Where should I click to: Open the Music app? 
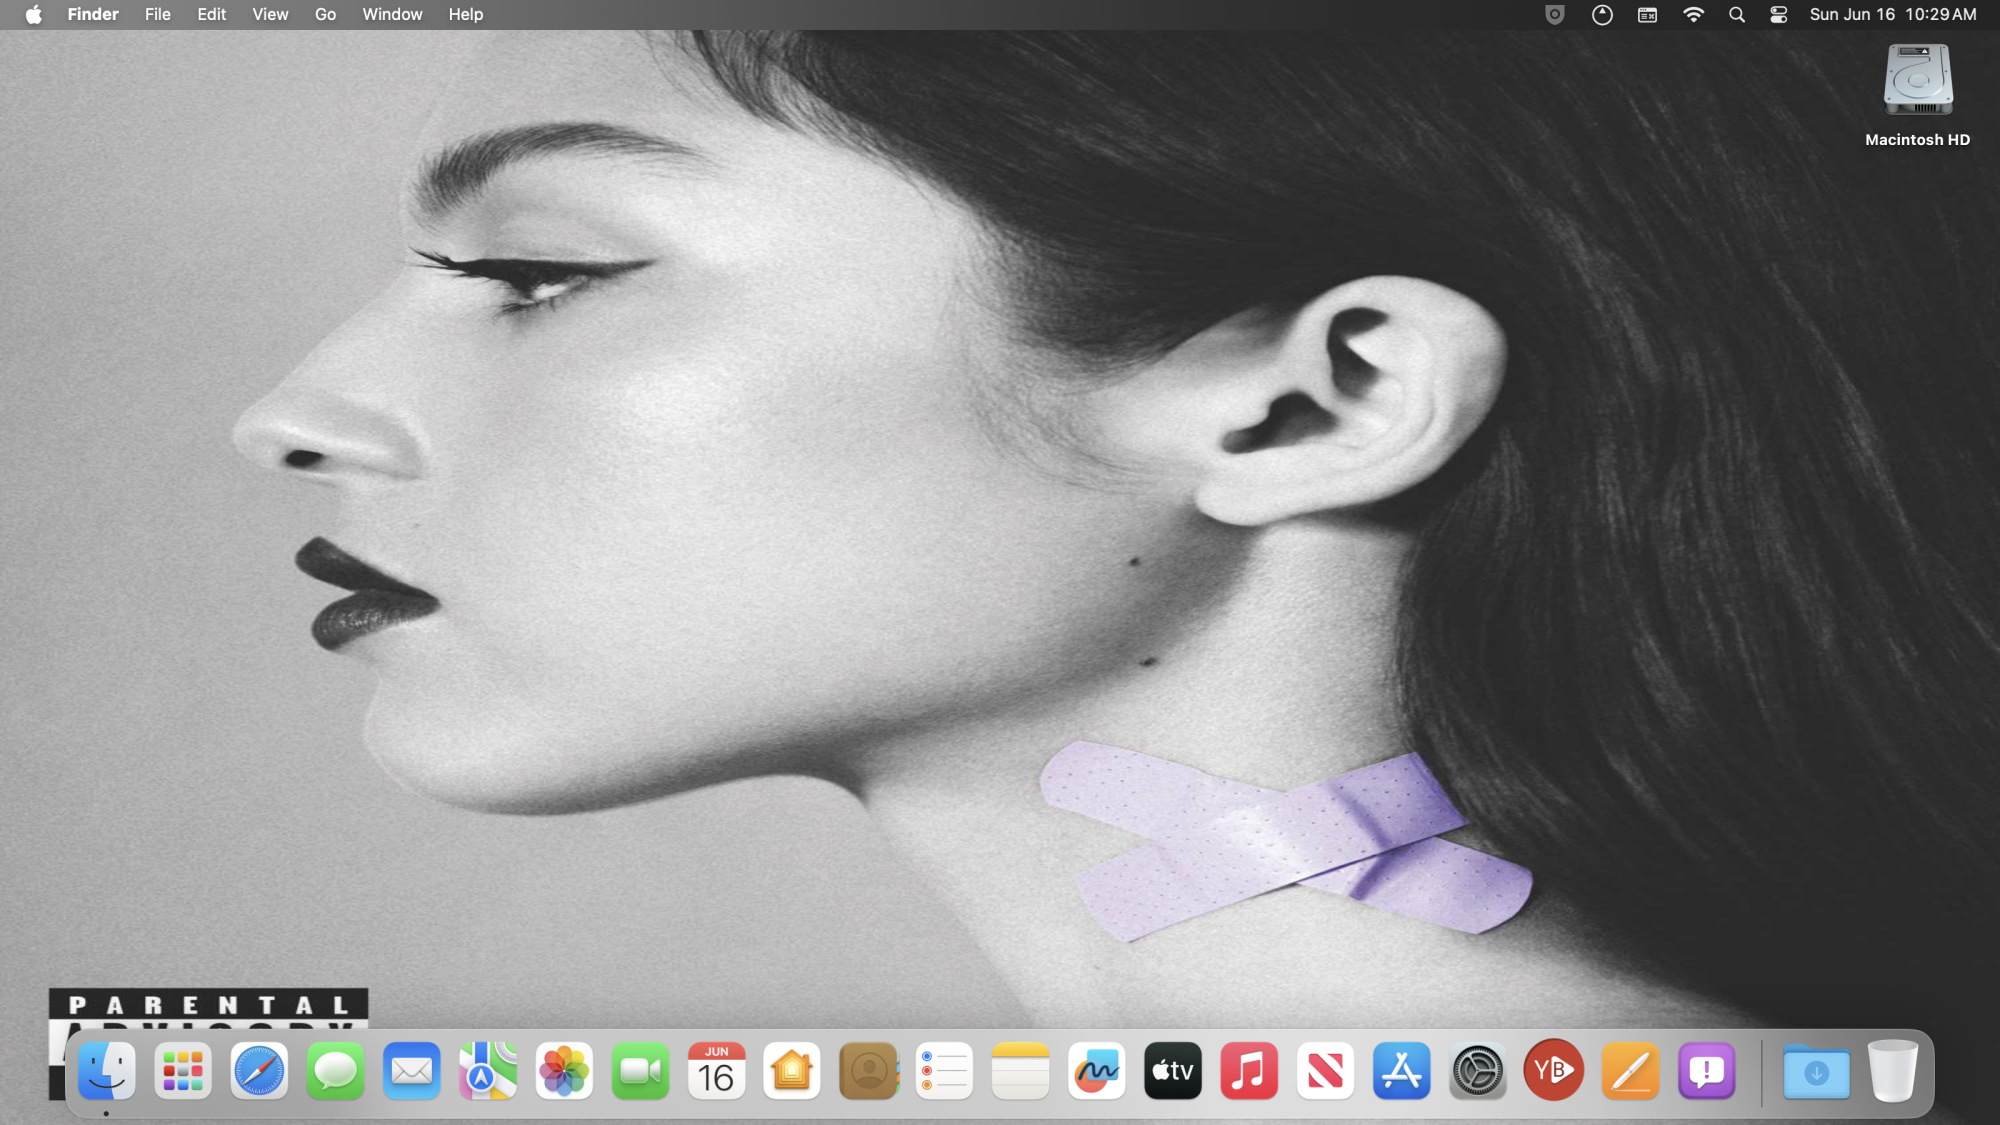(x=1248, y=1072)
